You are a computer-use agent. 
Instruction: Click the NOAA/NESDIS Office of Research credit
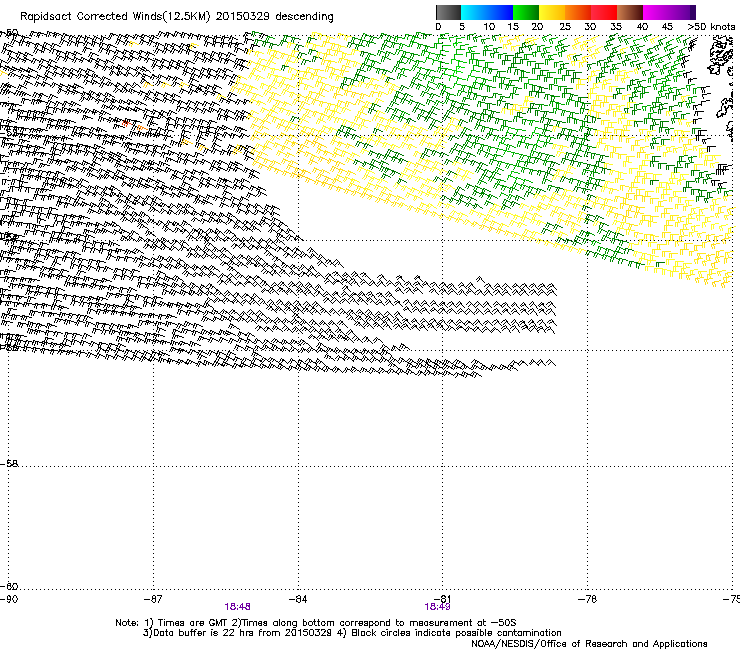click(589, 644)
